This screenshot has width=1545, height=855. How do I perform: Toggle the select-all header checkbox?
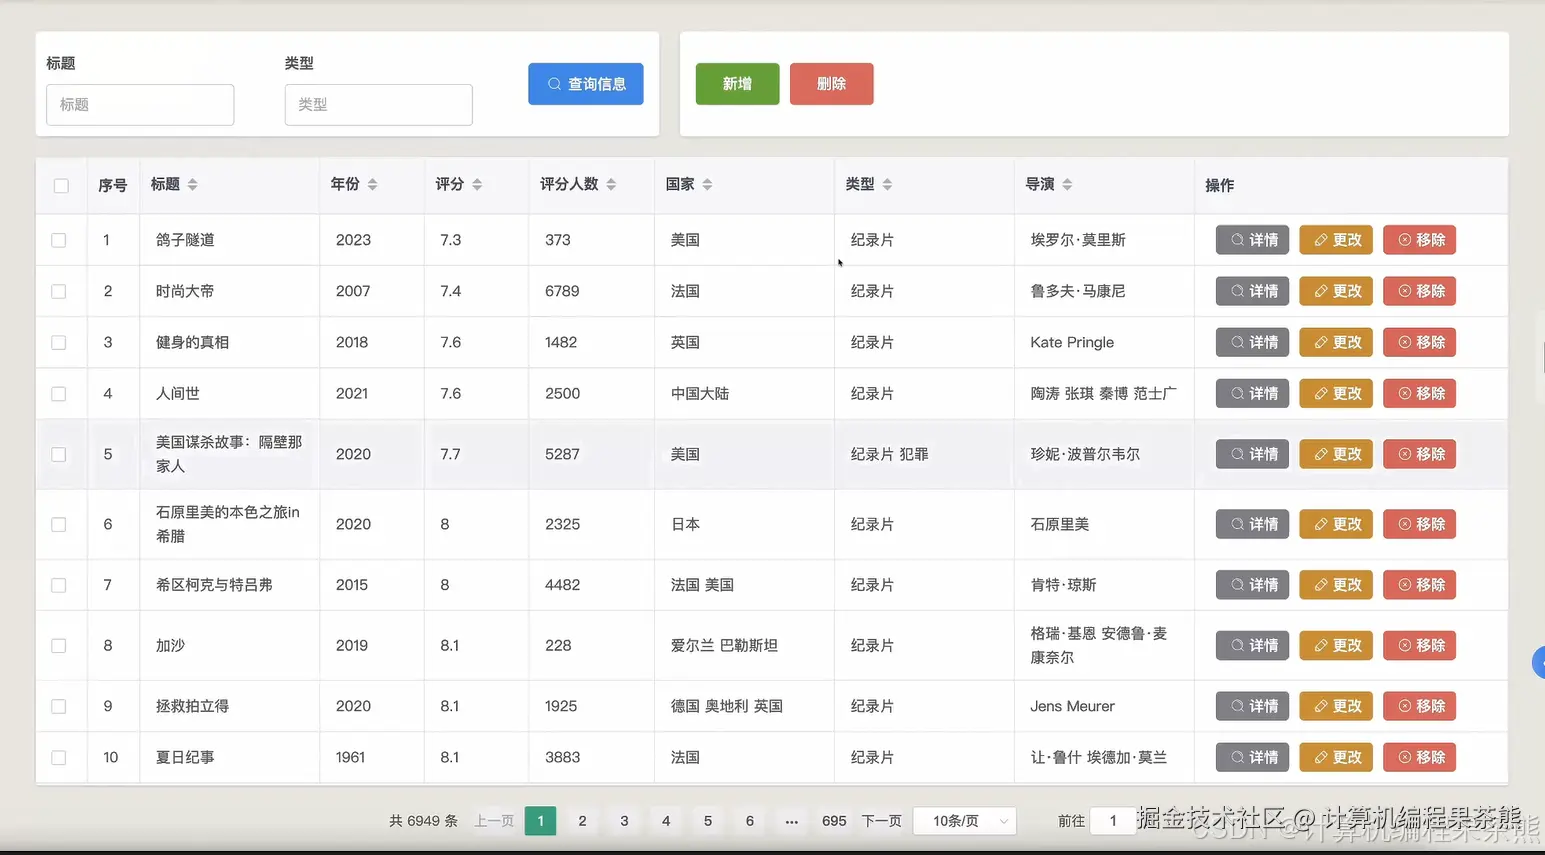point(61,185)
